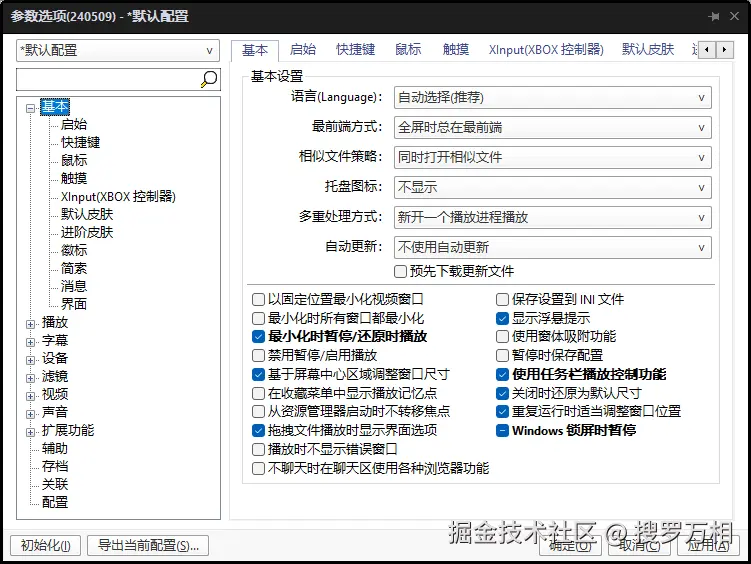The width and height of the screenshot is (751, 564).
Task: Enable 以固定位置最小化视频窗口 checkbox
Action: click(258, 300)
